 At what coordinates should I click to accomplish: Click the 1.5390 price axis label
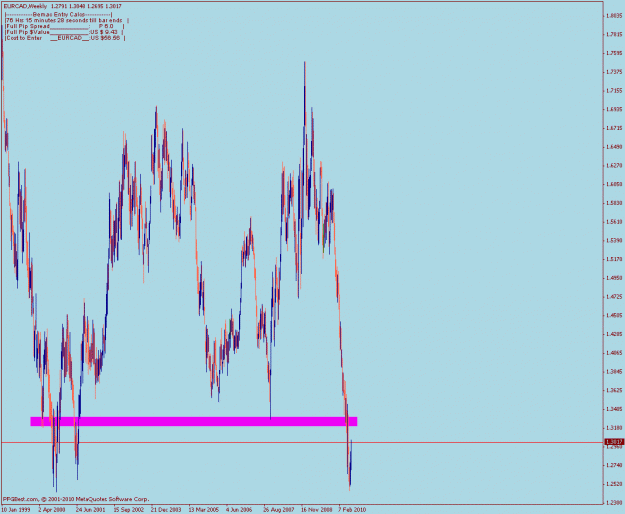(614, 240)
